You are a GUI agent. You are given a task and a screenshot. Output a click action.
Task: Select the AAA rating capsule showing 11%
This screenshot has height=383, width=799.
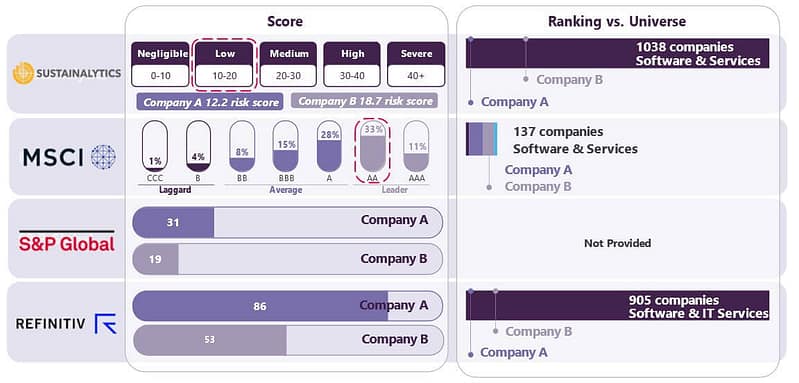click(x=416, y=146)
